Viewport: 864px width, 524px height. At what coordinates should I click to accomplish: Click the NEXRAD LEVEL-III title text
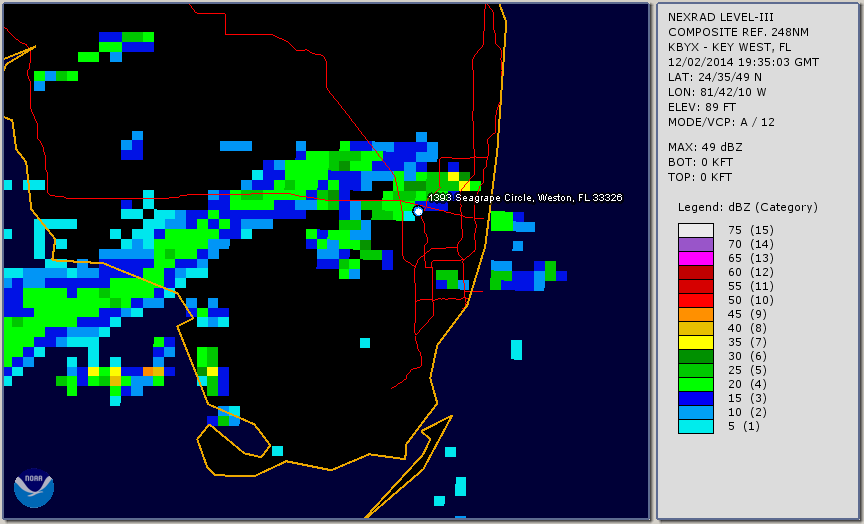721,17
